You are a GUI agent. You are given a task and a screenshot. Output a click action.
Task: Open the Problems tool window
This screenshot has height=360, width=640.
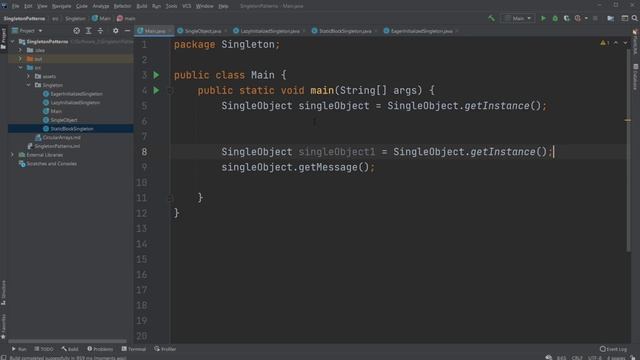pyautogui.click(x=100, y=349)
